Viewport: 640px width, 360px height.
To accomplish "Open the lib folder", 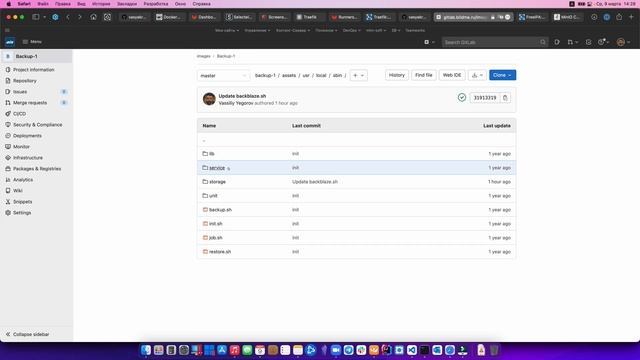I will pos(212,154).
